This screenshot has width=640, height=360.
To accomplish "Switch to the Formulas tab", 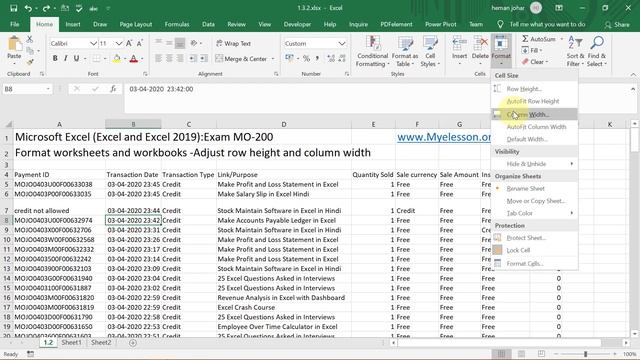I will [177, 24].
